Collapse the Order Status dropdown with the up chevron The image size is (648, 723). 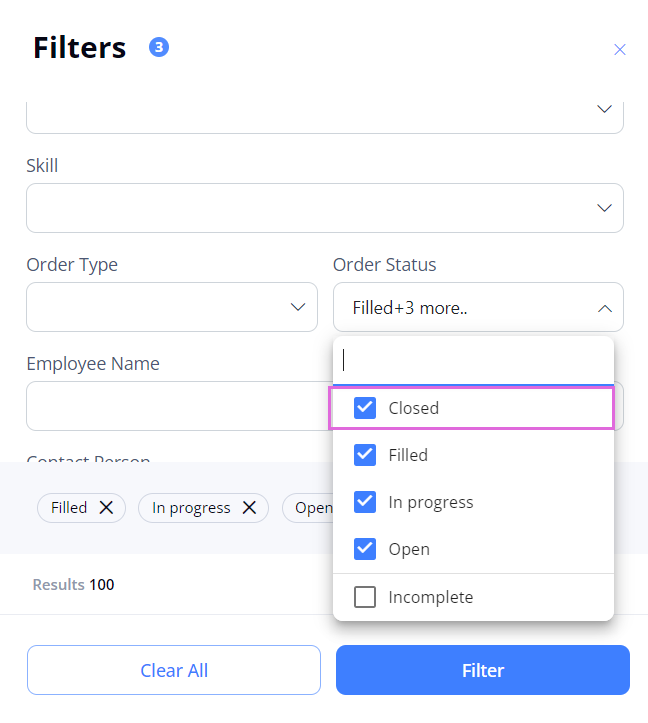[x=605, y=308]
